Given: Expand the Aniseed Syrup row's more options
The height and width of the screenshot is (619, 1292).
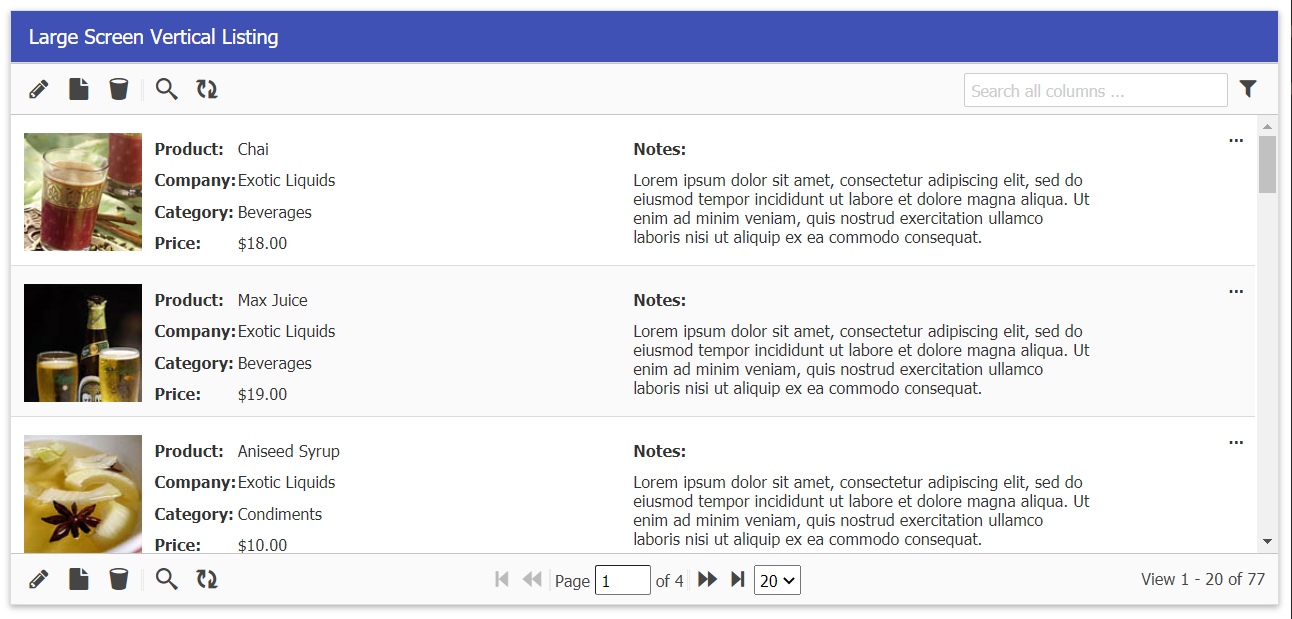Looking at the screenshot, I should click(x=1236, y=443).
